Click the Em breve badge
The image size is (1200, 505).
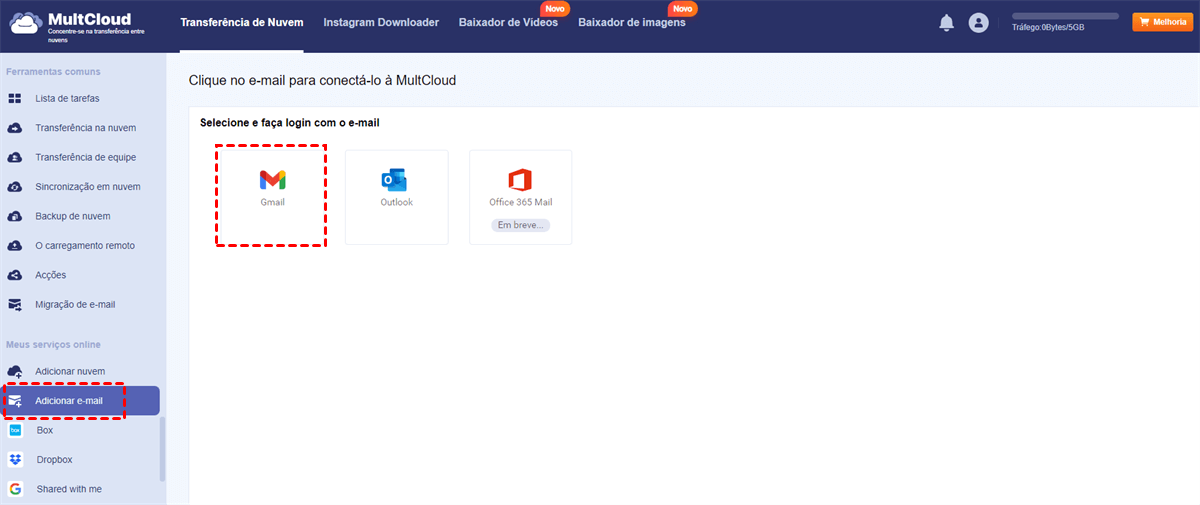[520, 225]
